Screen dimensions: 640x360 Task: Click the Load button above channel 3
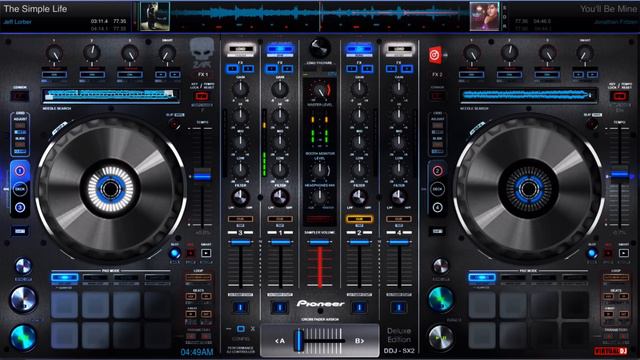click(240, 49)
